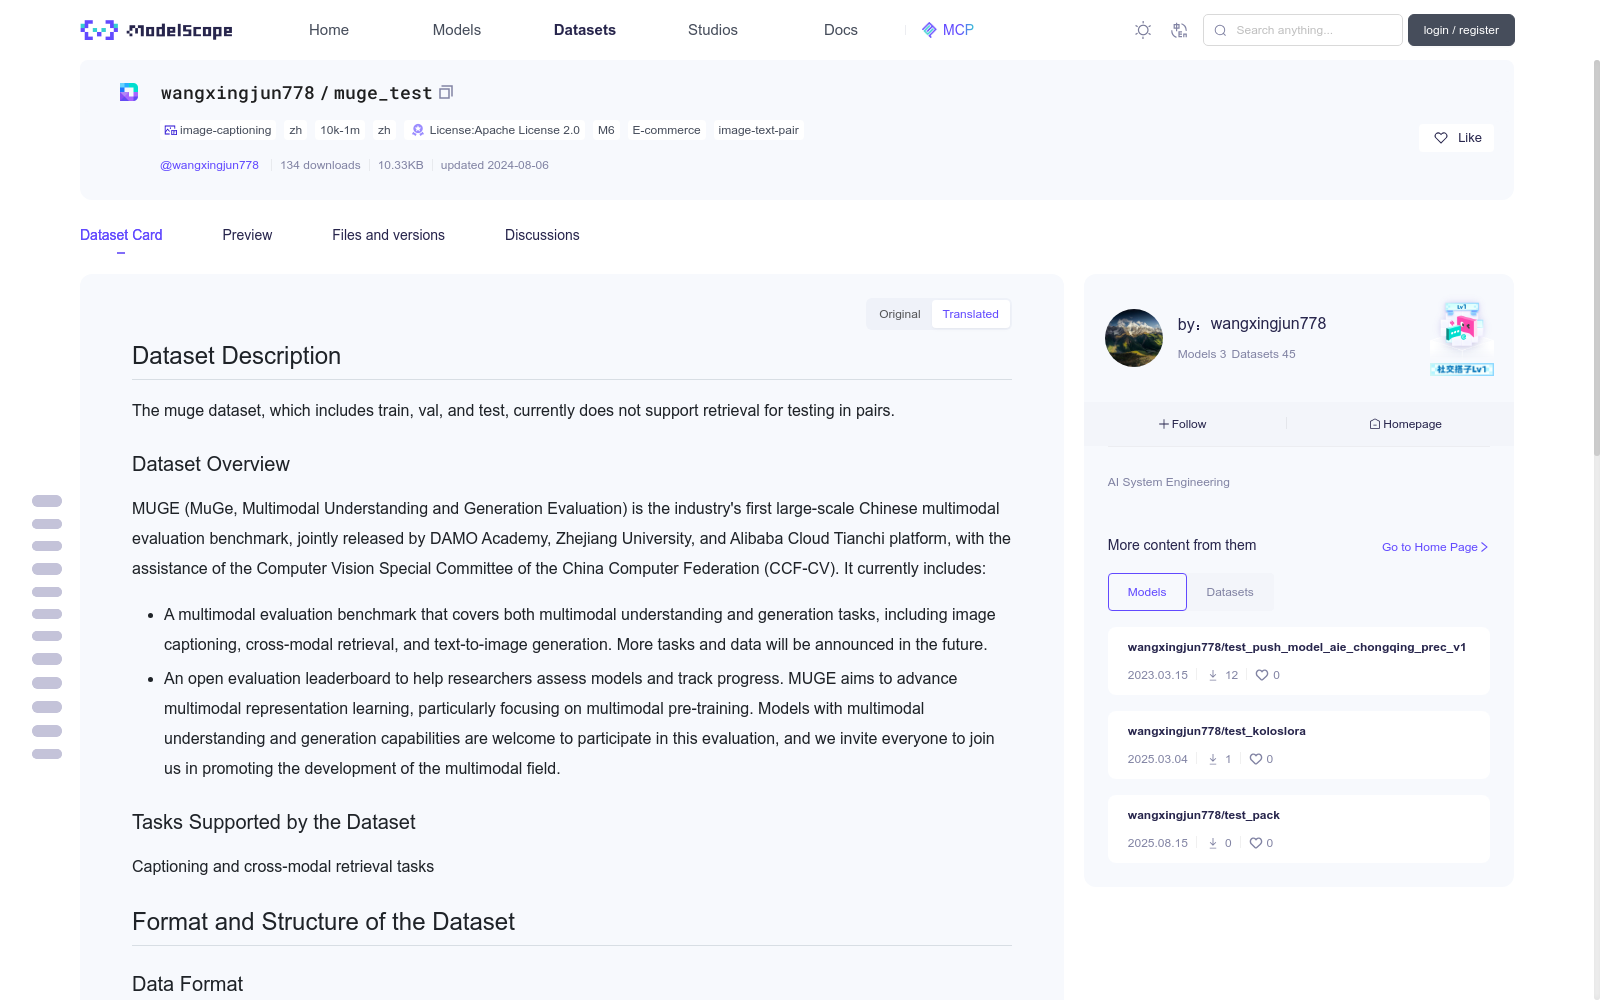The width and height of the screenshot is (1600, 1000).
Task: Click the user badge icon in author card
Action: click(1461, 338)
